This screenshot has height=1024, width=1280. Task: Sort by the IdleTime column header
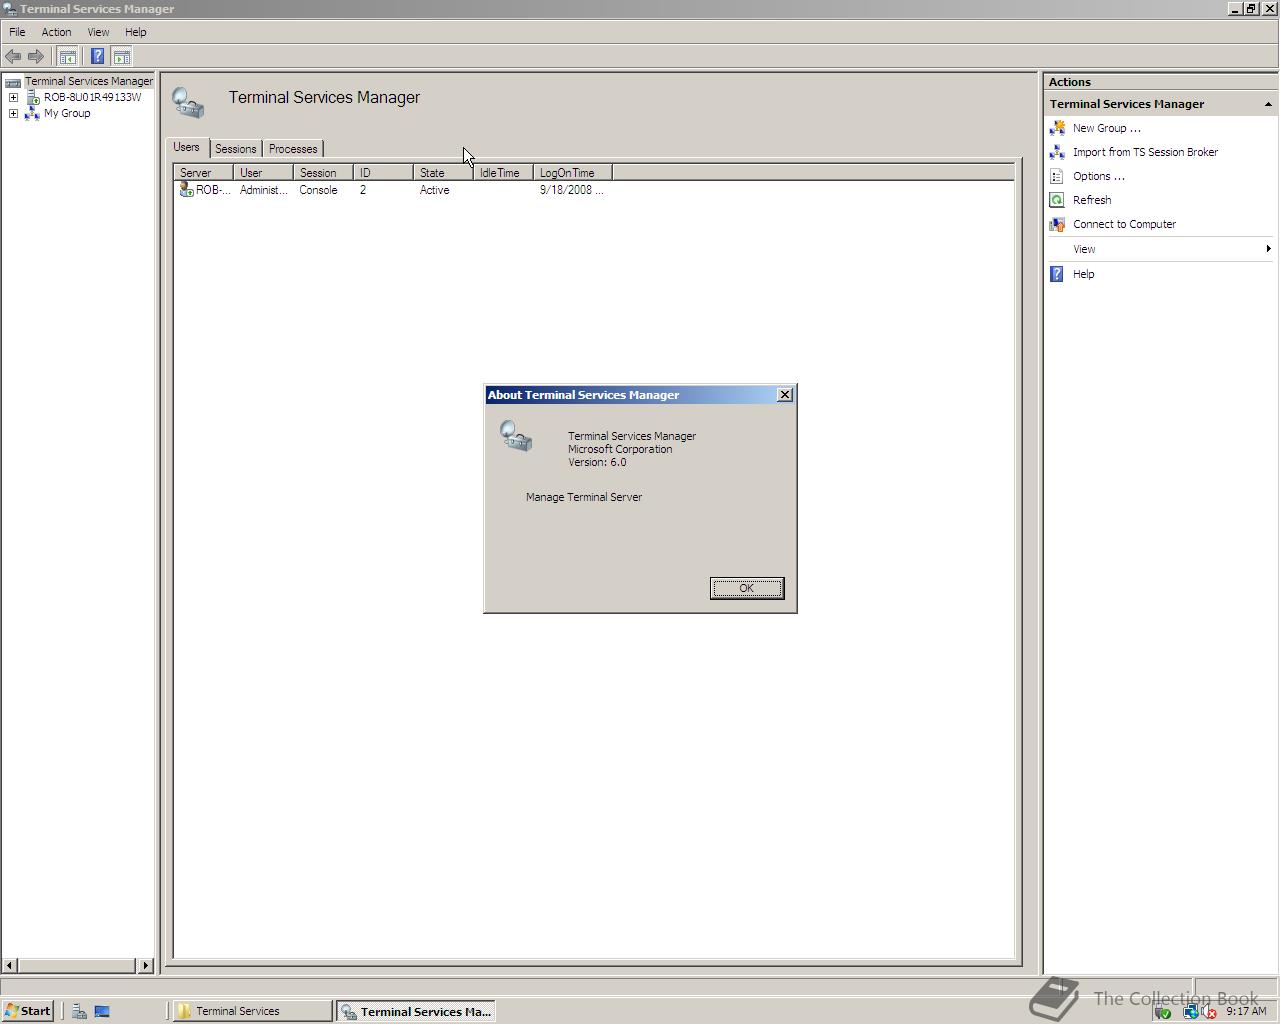click(503, 173)
